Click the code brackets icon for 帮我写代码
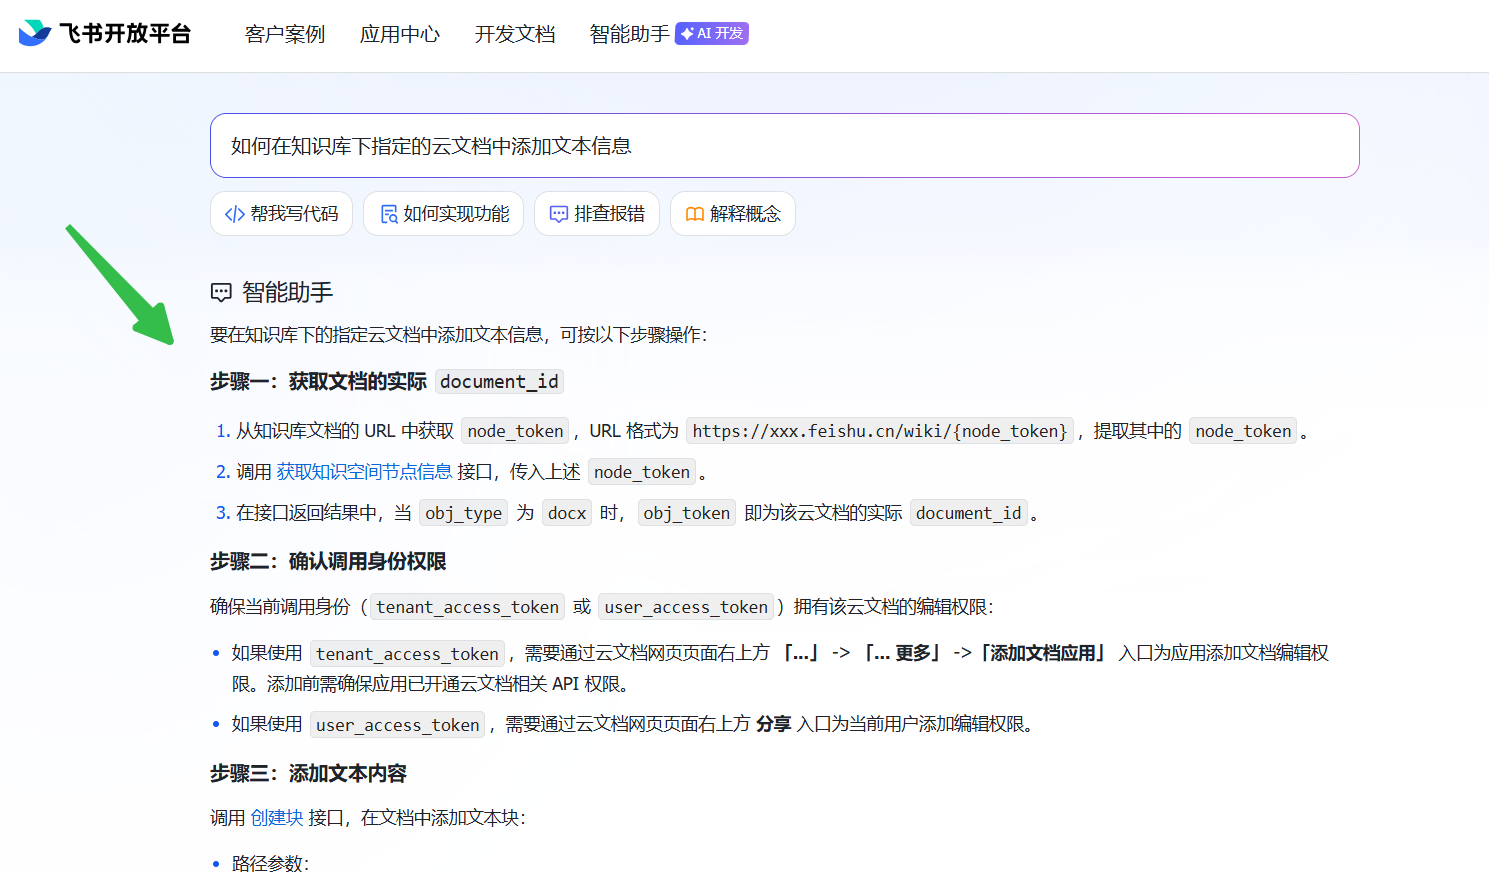 [235, 214]
